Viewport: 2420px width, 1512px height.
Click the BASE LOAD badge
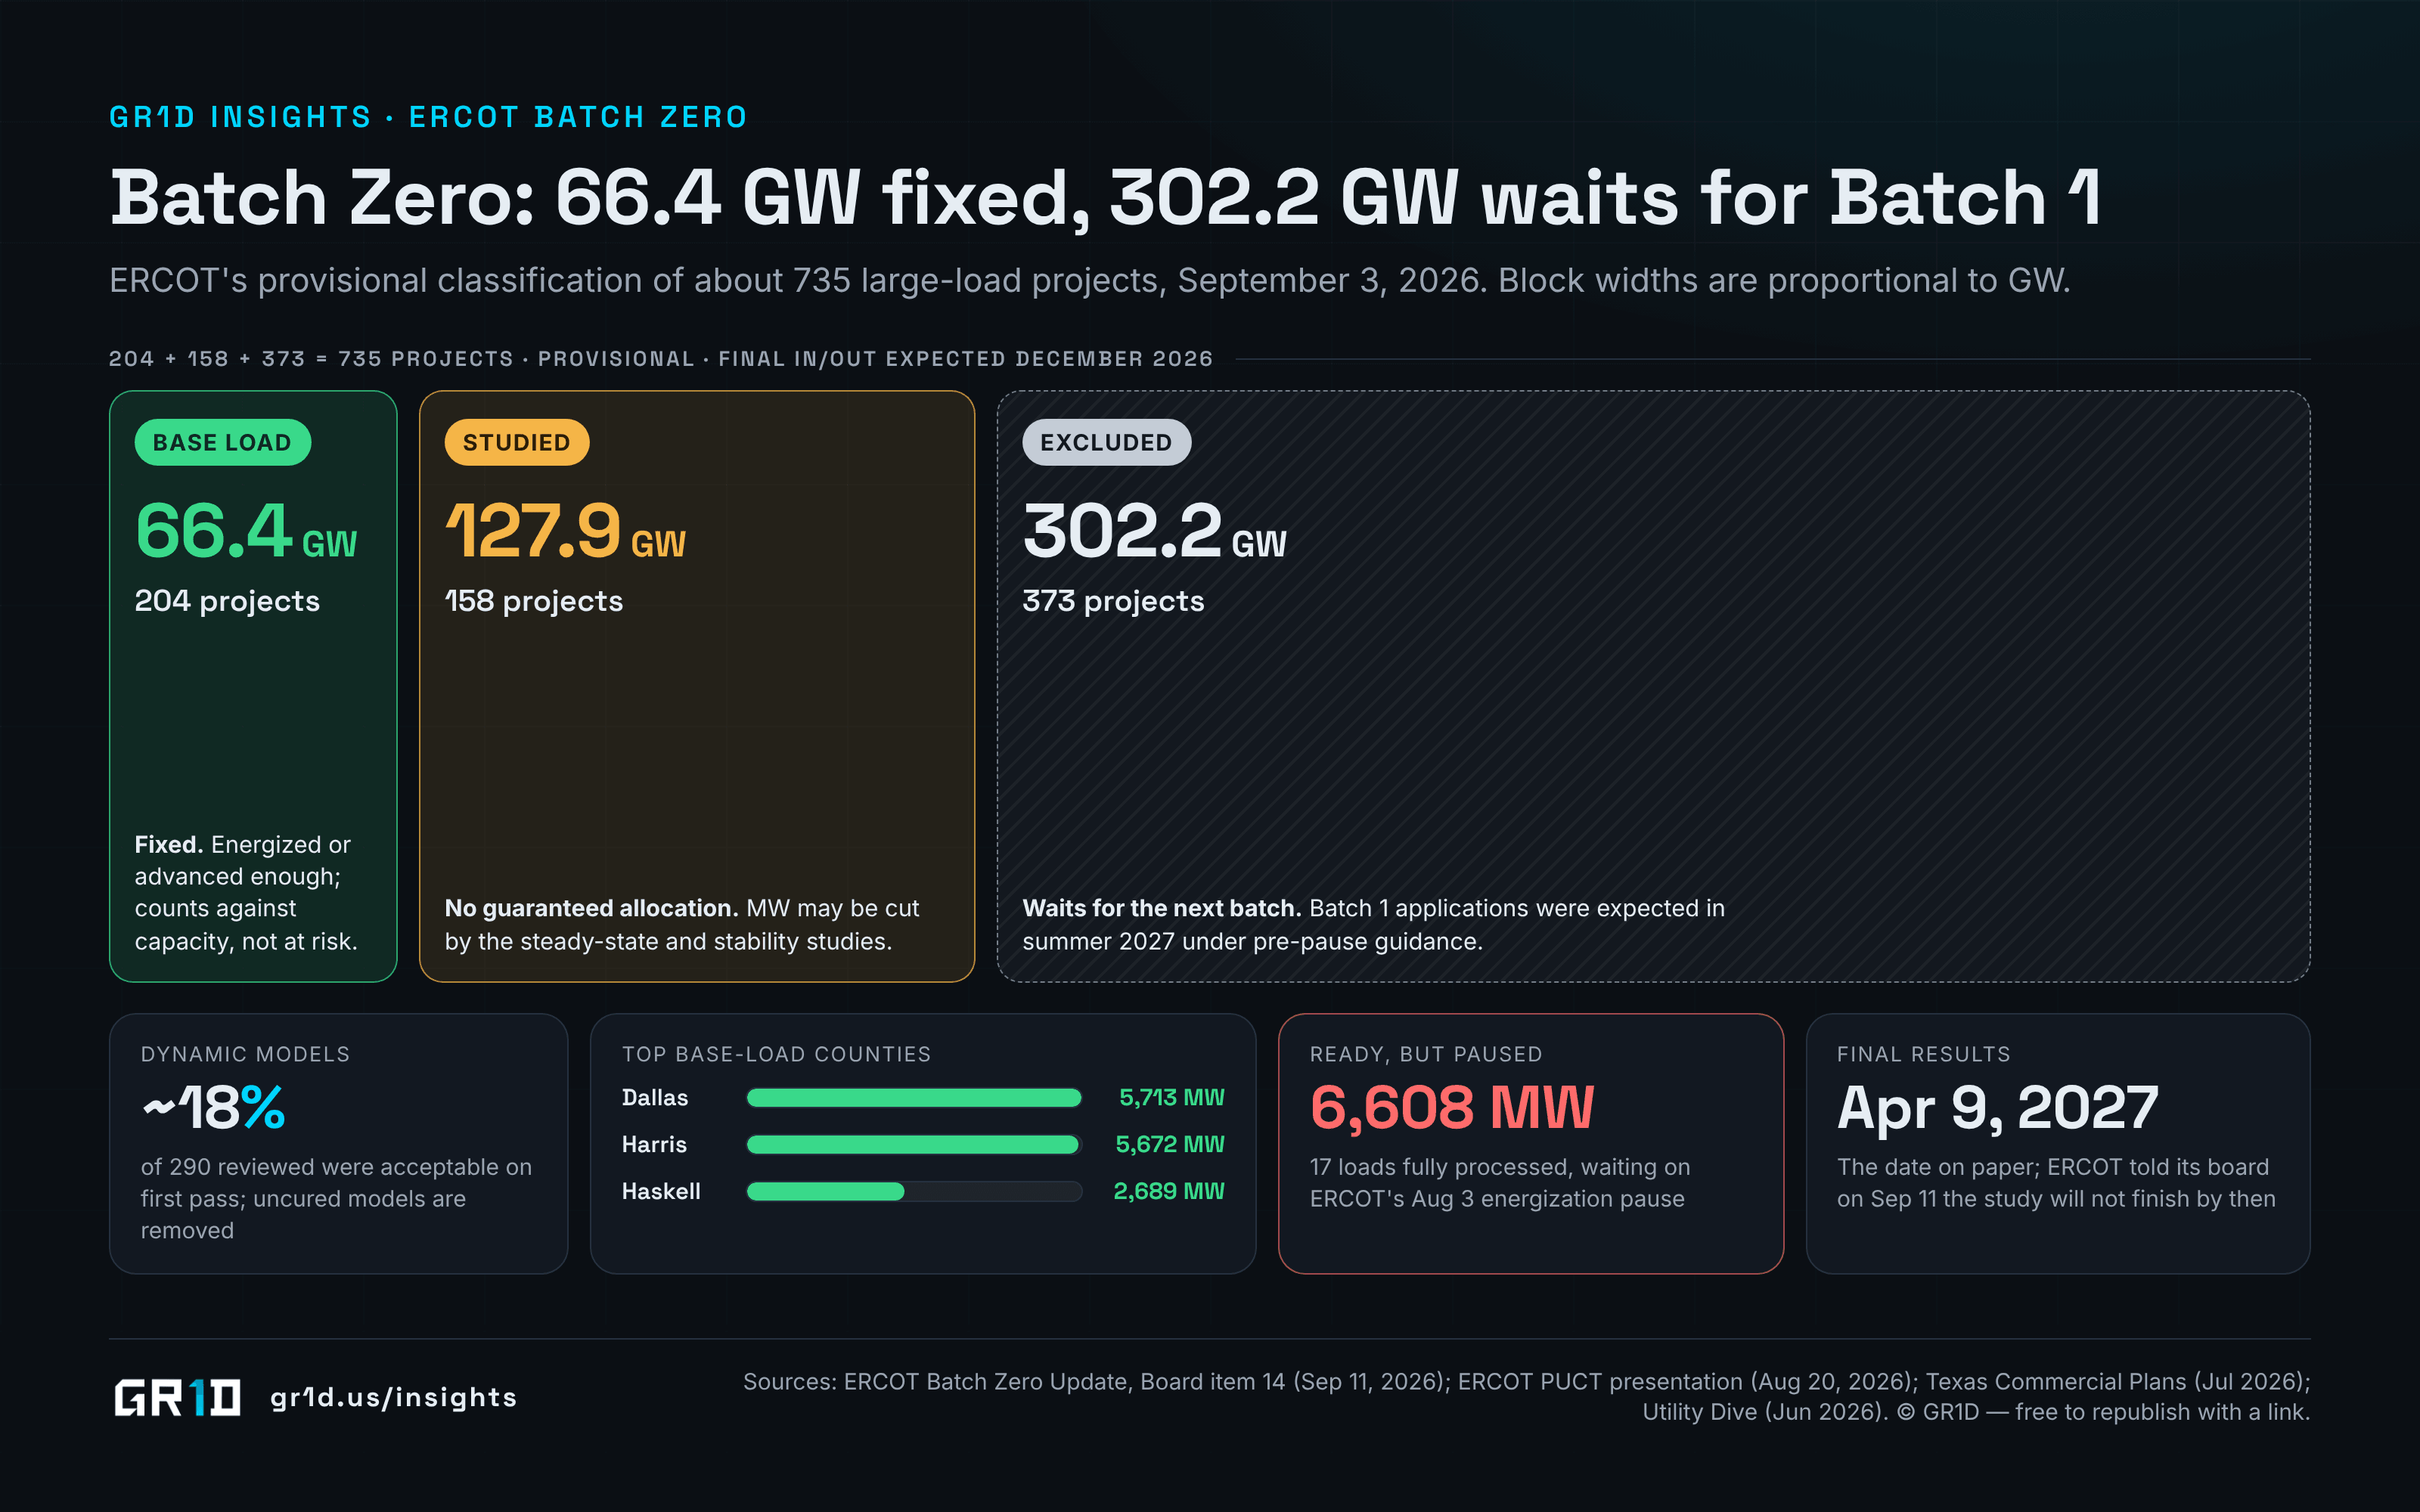pyautogui.click(x=222, y=442)
